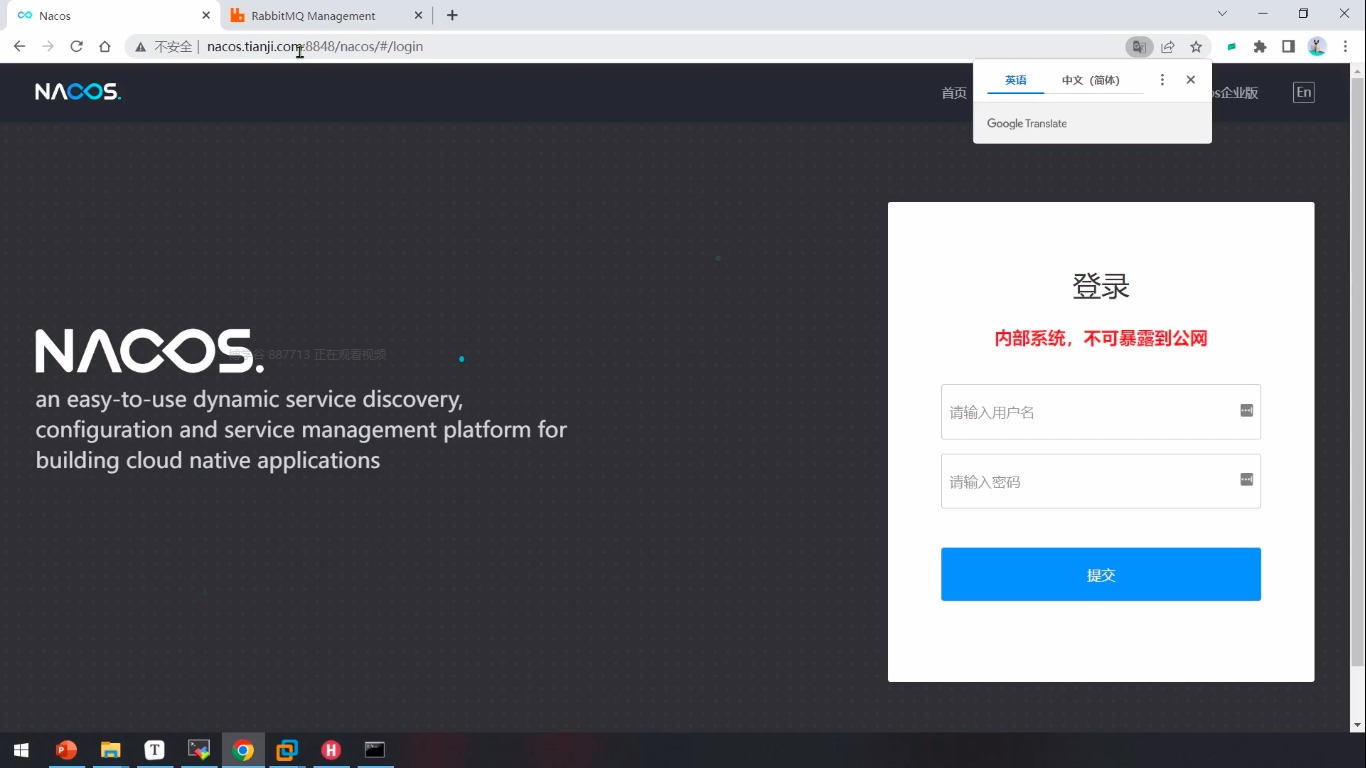Open the Windows Start menu
The image size is (1366, 768).
coord(21,750)
